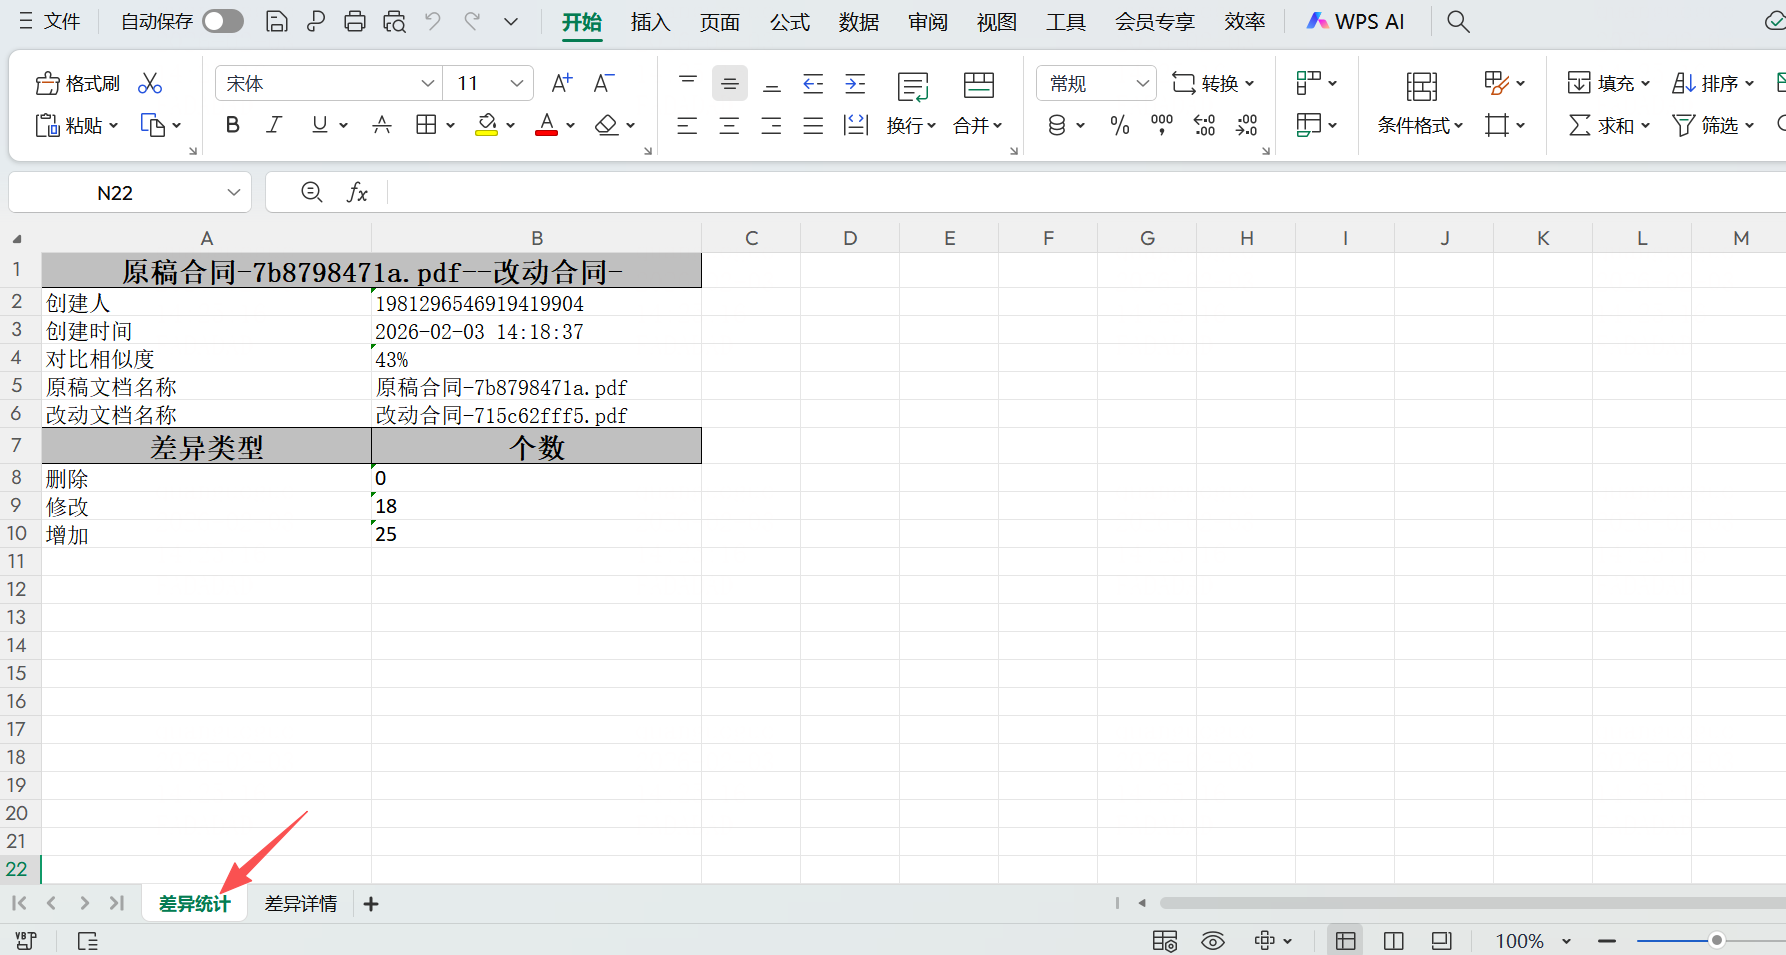Open the Conditional Formatting (条件格式) menu
Screen dimensions: 1786x955
(x=1421, y=102)
